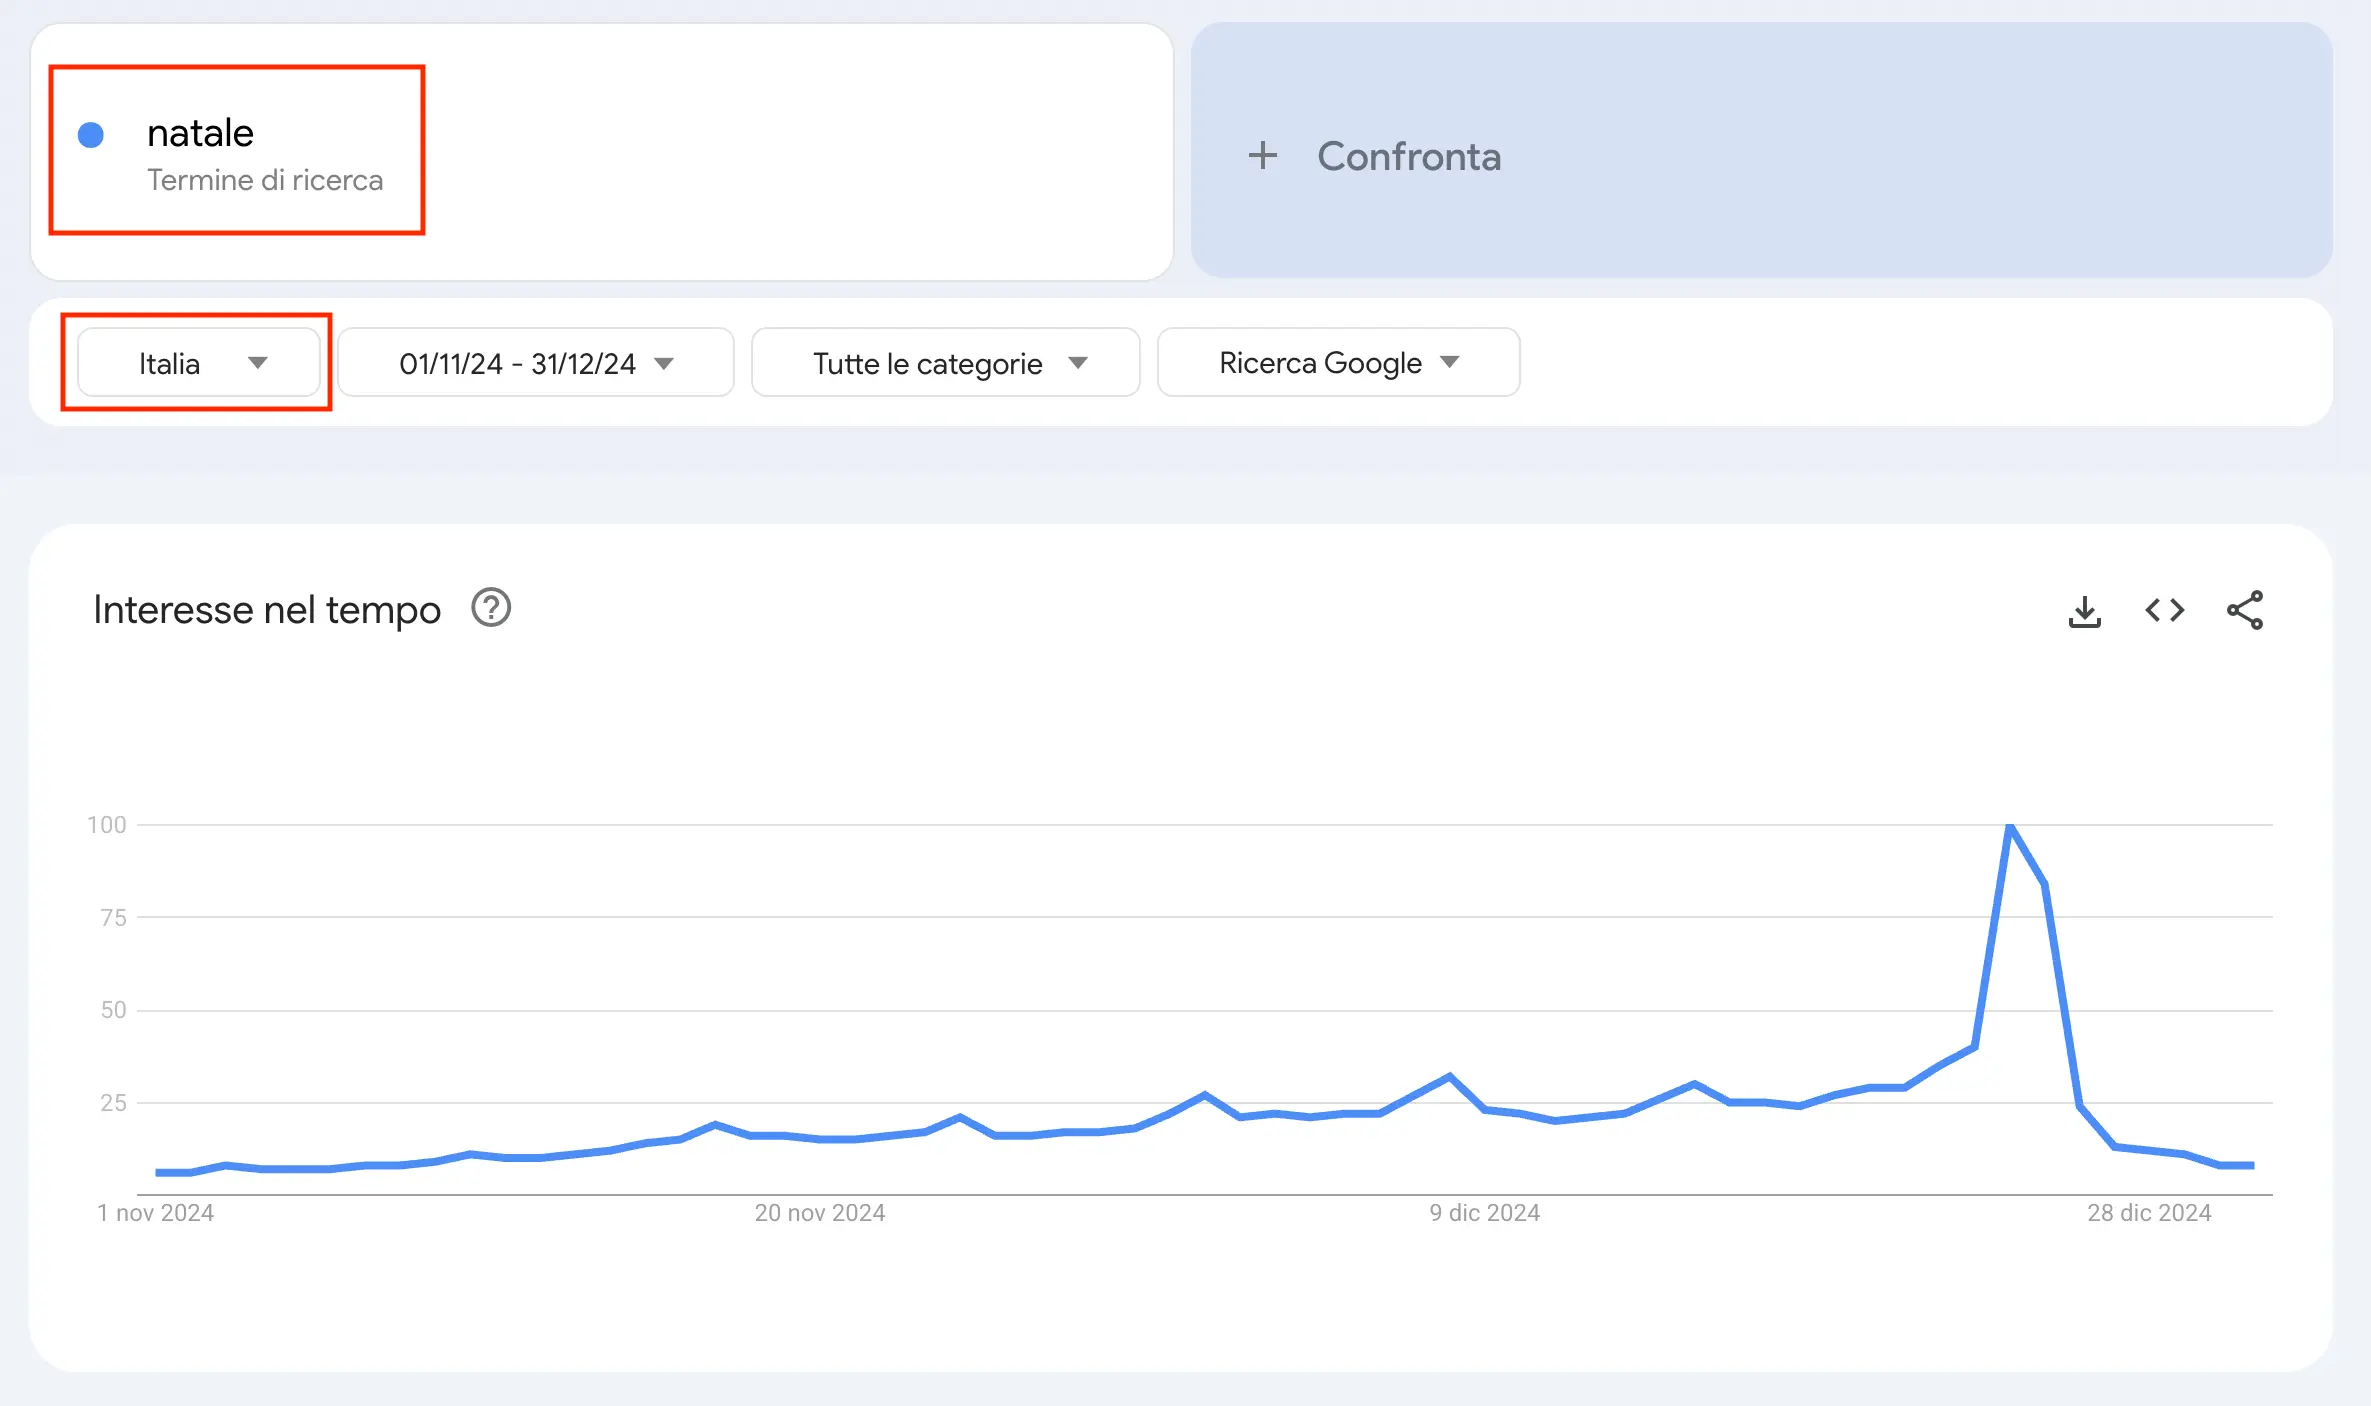Click the chart peak at value 100
Screen dimensions: 2371x1406
pos(2010,826)
